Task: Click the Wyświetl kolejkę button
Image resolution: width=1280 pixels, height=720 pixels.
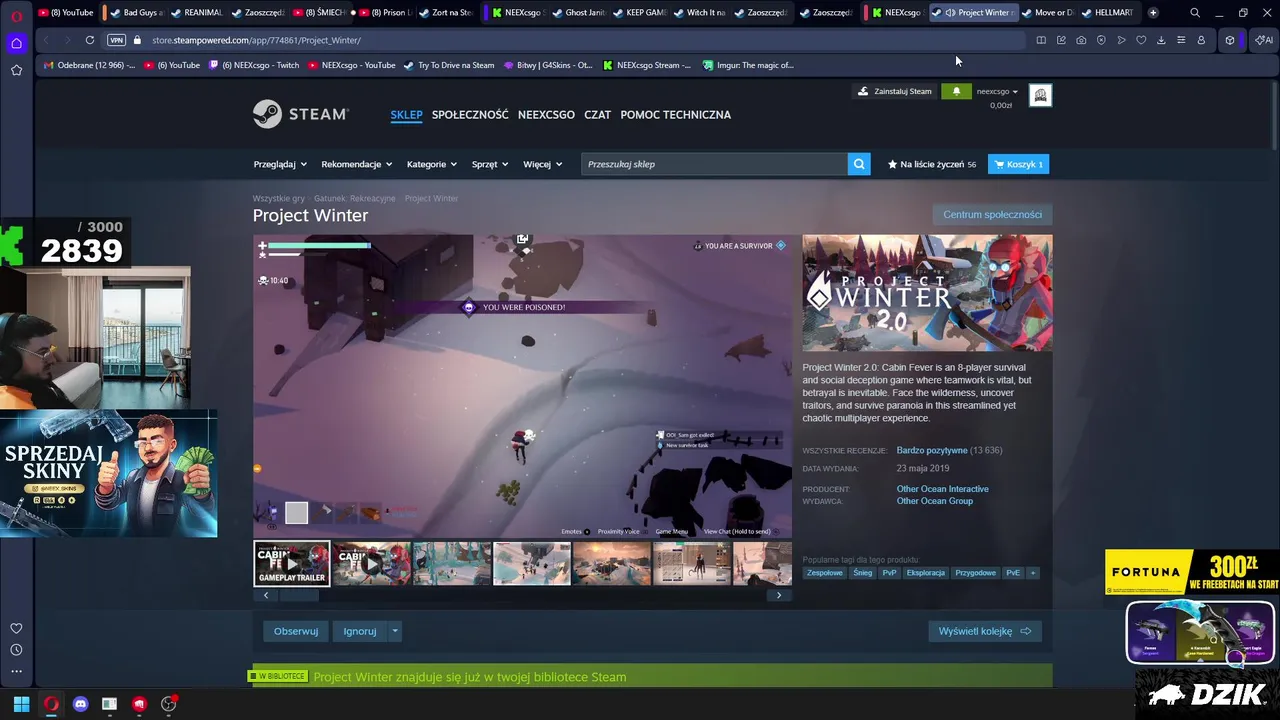Action: (985, 631)
